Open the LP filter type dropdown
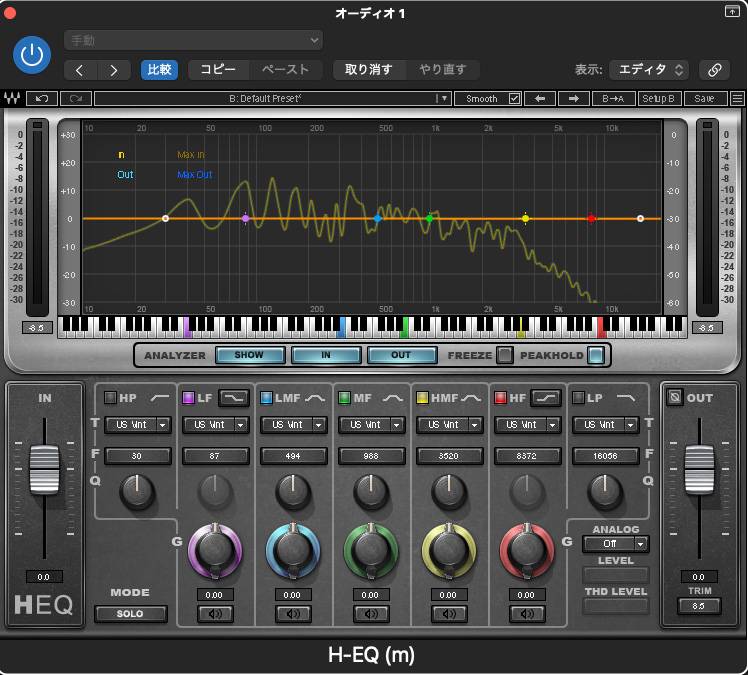Screen dimensions: 748x675 (605, 425)
